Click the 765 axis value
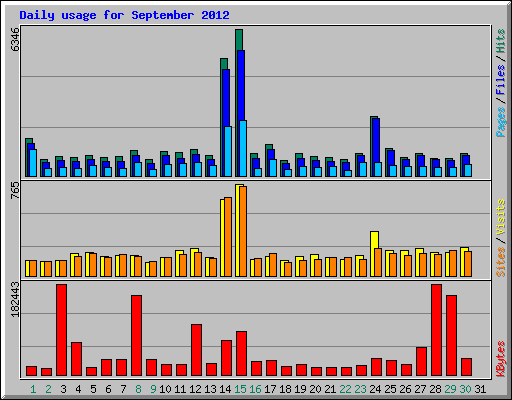This screenshot has height=400, width=512. click(x=15, y=190)
